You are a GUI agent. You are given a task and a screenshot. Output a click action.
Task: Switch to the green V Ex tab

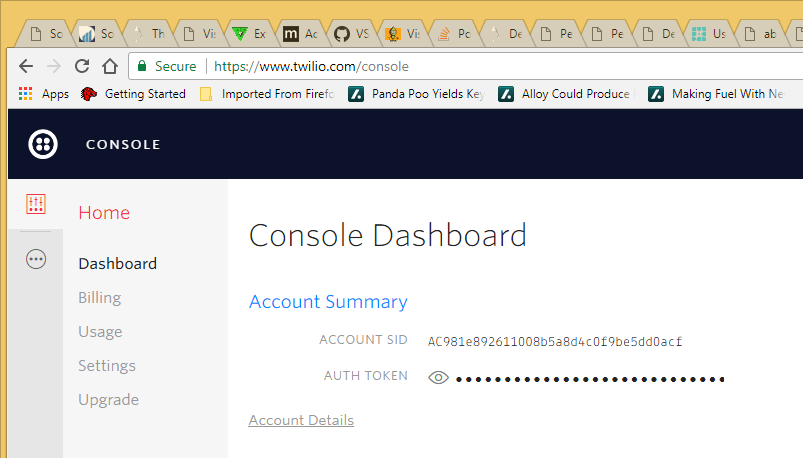coord(249,34)
